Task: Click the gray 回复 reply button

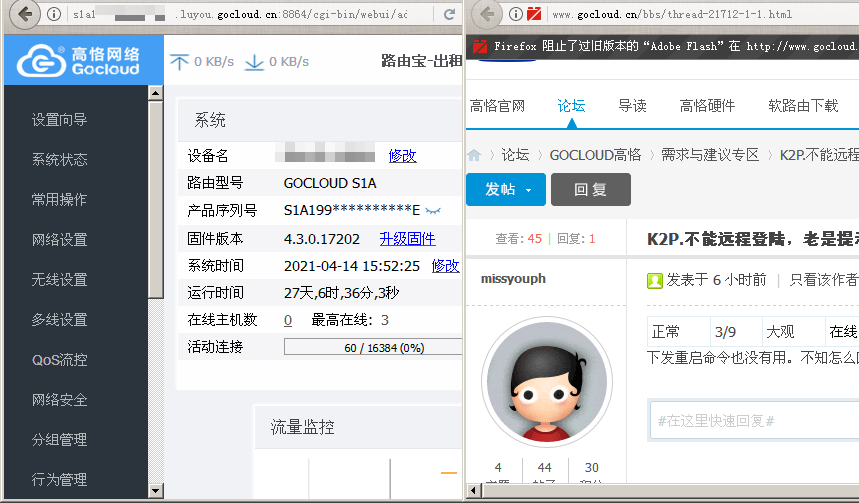Action: [x=591, y=190]
